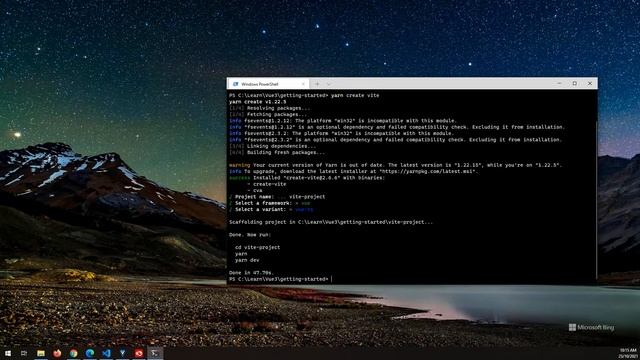This screenshot has height=360, width=640.
Task: Click the blue V app taskbar icon
Action: coord(122,353)
